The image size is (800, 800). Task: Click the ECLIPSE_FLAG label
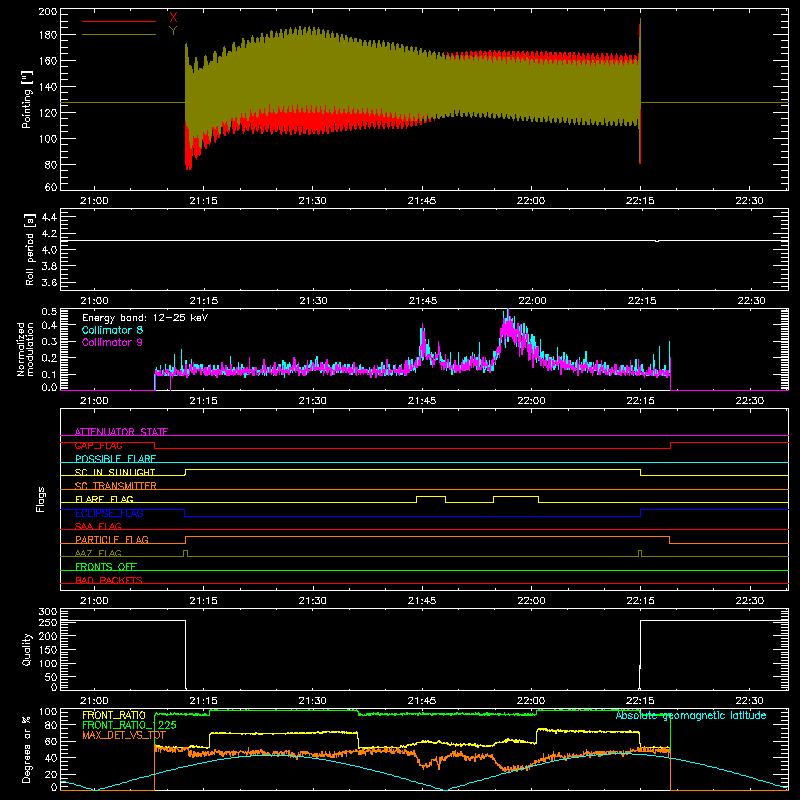tap(109, 513)
